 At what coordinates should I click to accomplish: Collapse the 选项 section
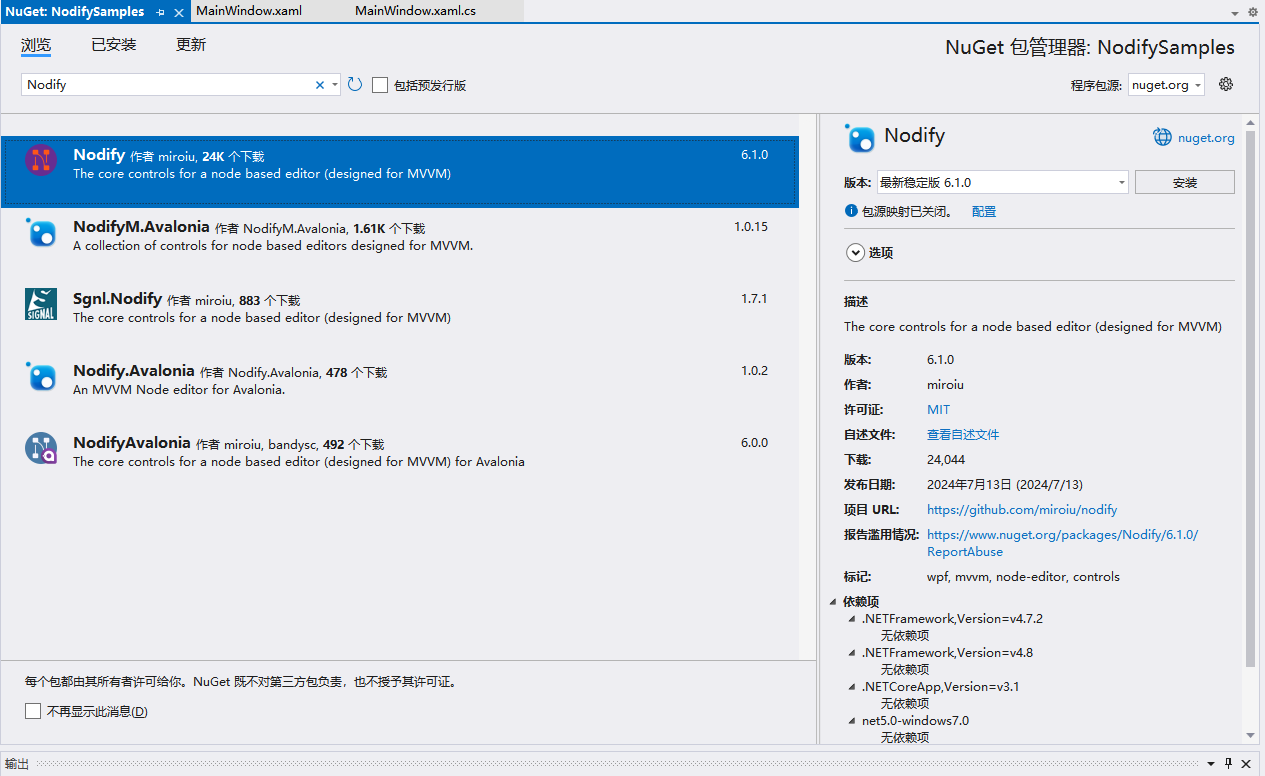pyautogui.click(x=855, y=252)
